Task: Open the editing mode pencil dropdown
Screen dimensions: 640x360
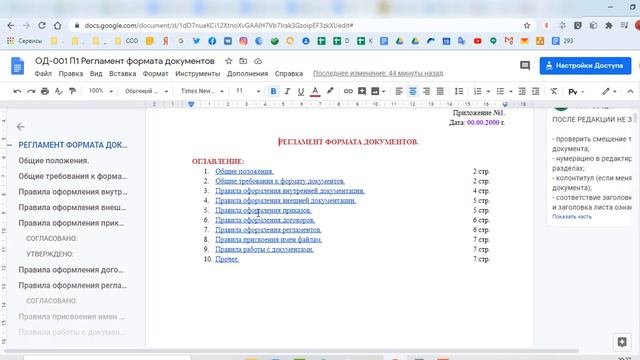Action: pos(609,91)
